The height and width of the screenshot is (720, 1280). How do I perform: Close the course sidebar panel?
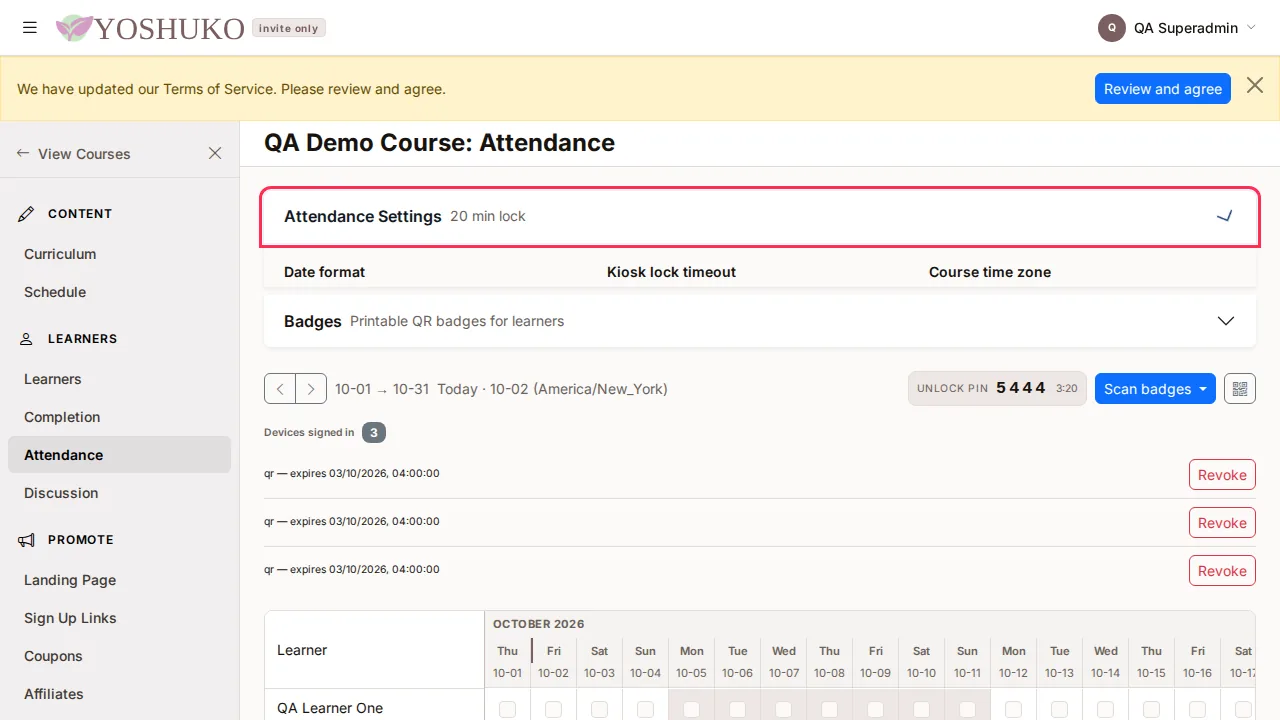[215, 153]
